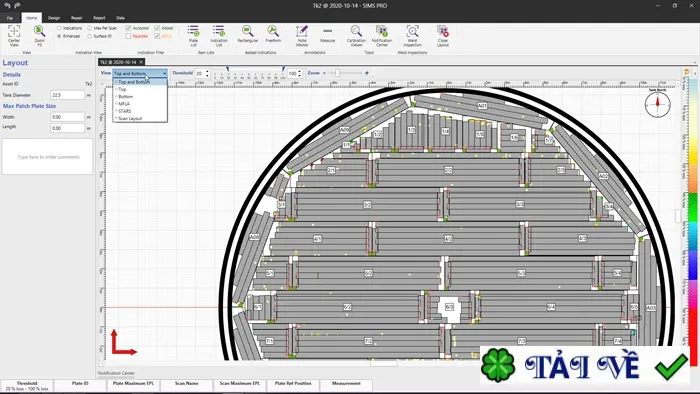The height and width of the screenshot is (394, 700).
Task: Choose Bottom from the View list
Action: pyautogui.click(x=140, y=96)
